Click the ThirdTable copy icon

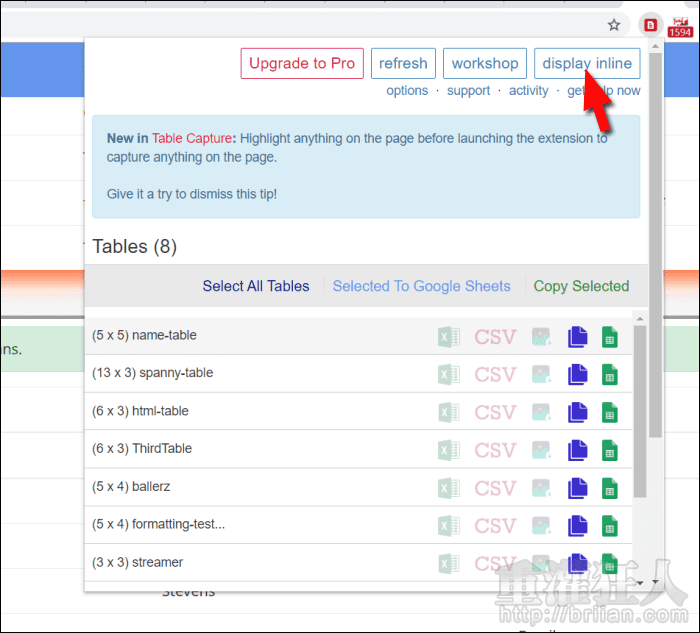pyautogui.click(x=577, y=450)
